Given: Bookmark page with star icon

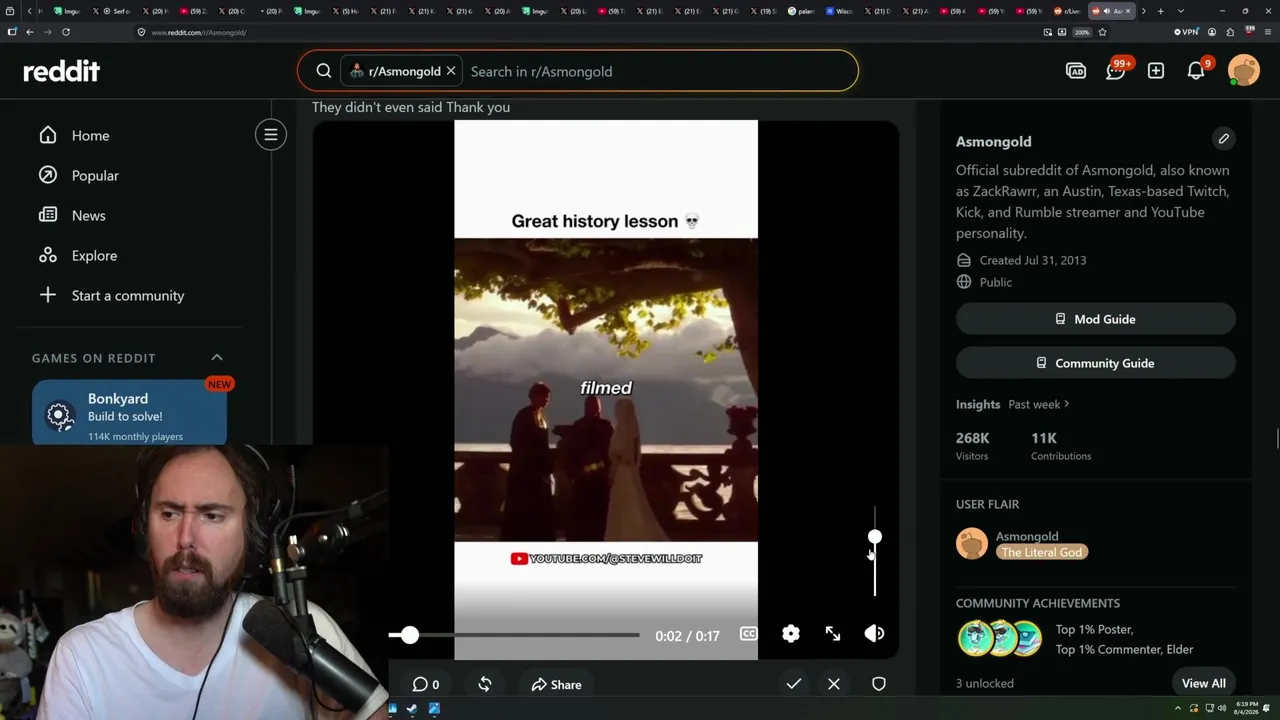Looking at the screenshot, I should point(1102,32).
